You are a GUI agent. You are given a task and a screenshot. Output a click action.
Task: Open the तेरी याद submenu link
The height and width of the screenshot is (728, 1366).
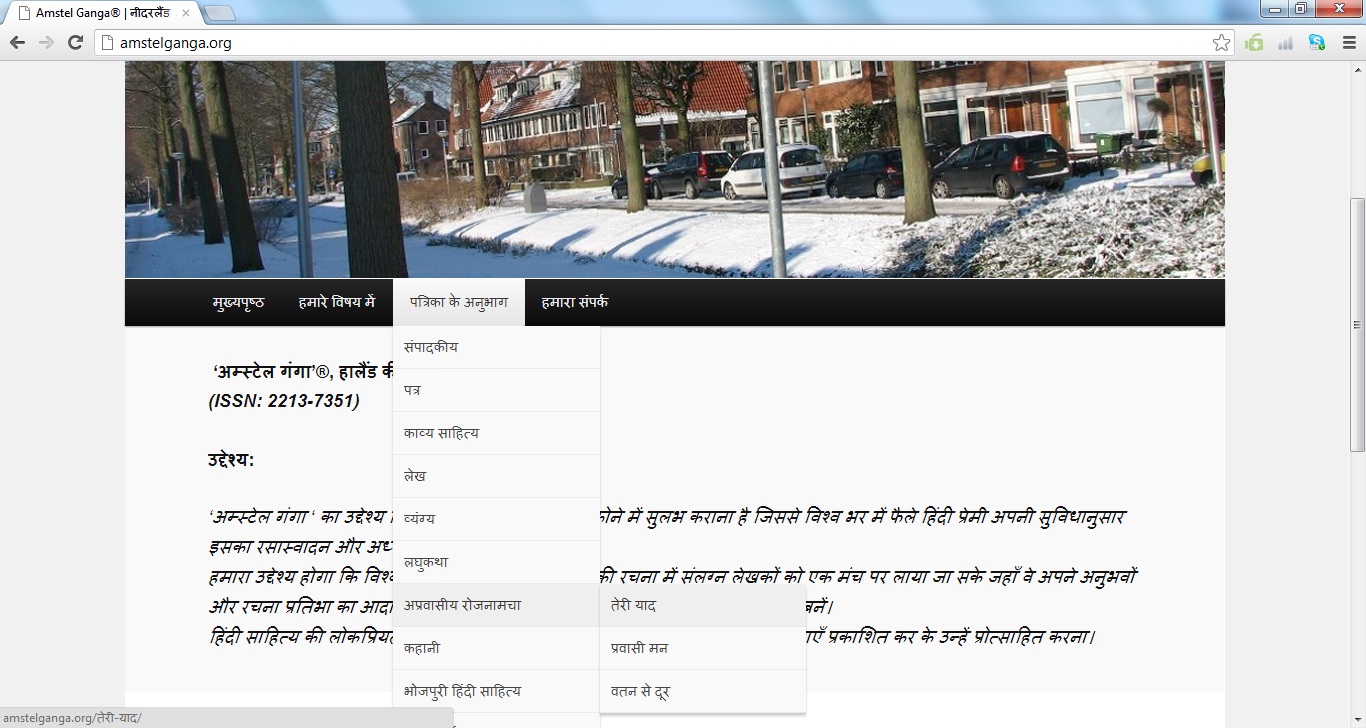coord(633,605)
